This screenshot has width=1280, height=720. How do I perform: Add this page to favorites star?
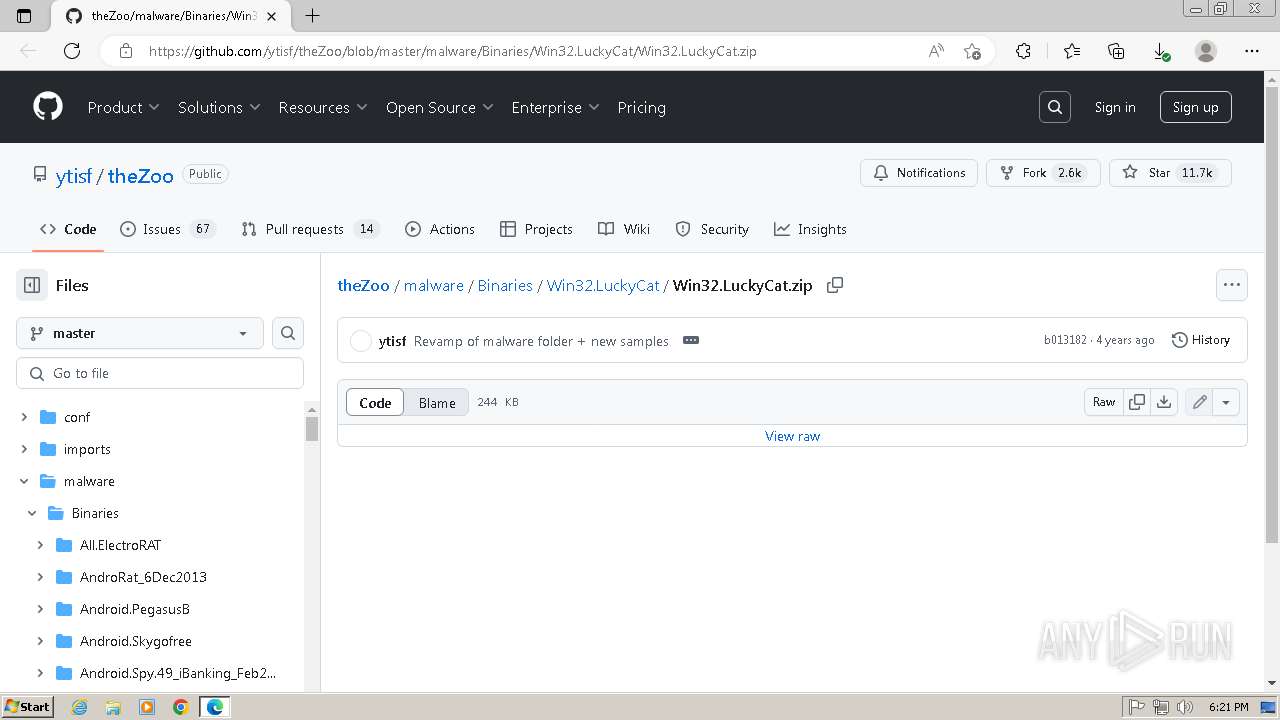click(x=972, y=51)
